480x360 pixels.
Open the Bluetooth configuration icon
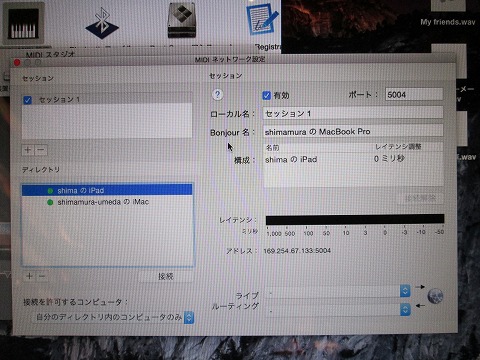click(102, 23)
